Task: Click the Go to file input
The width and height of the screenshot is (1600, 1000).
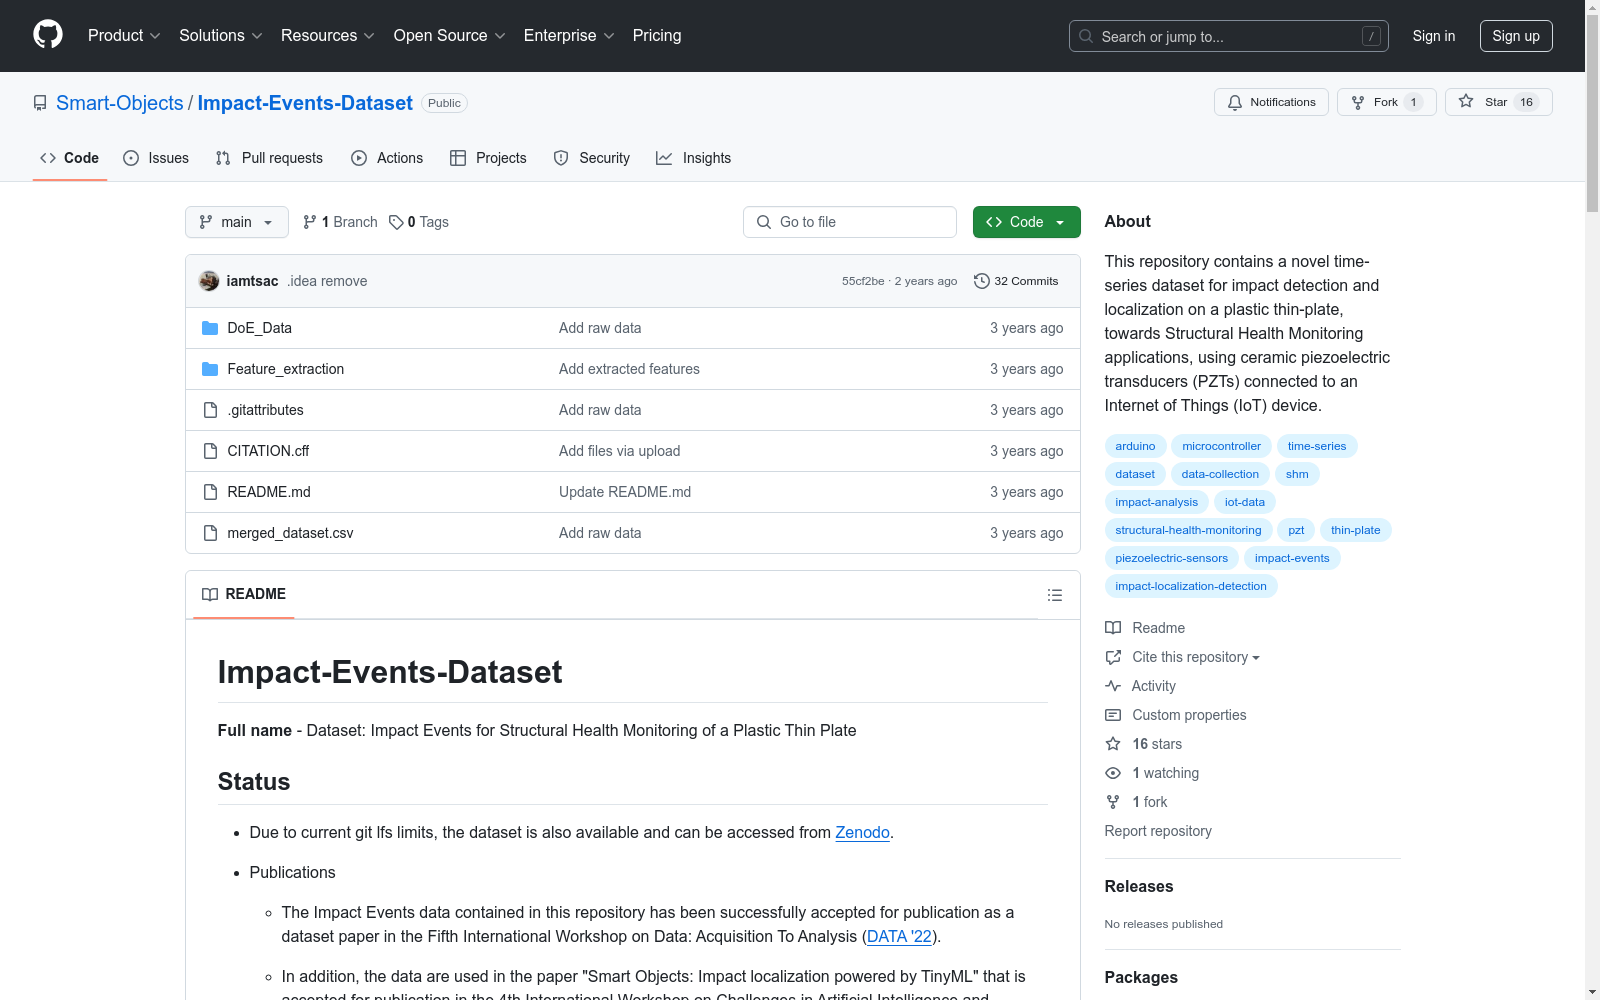Action: [850, 222]
